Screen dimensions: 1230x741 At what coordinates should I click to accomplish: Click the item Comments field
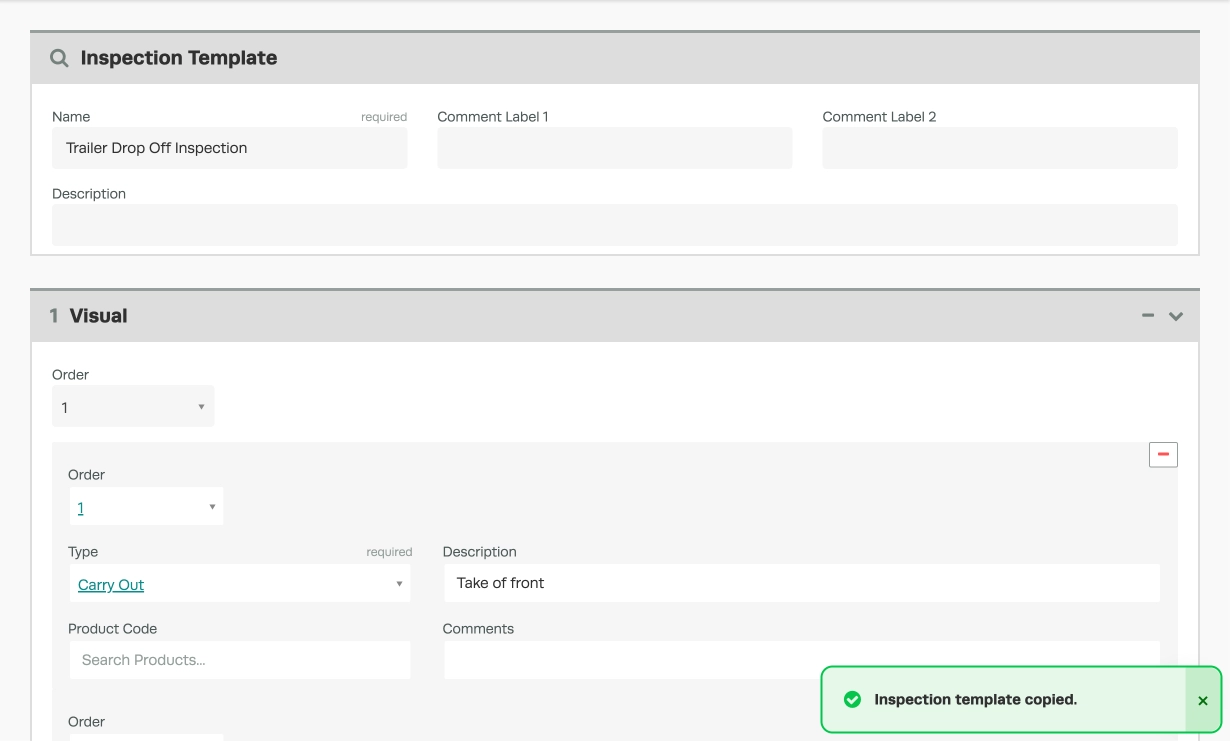802,660
